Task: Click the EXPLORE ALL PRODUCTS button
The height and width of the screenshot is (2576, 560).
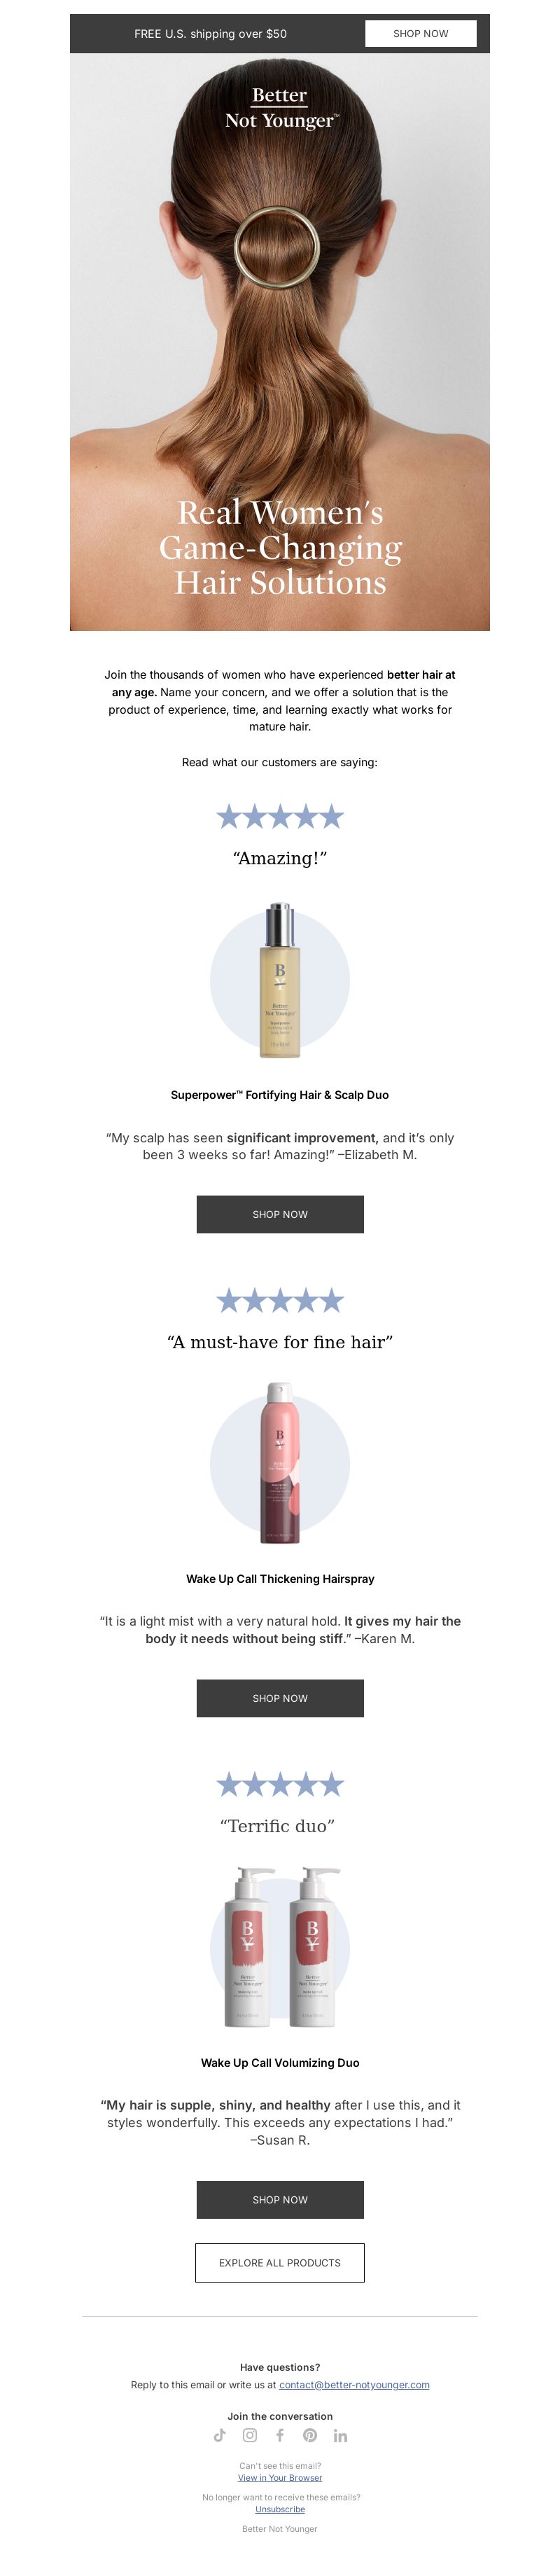Action: pyautogui.click(x=280, y=2262)
